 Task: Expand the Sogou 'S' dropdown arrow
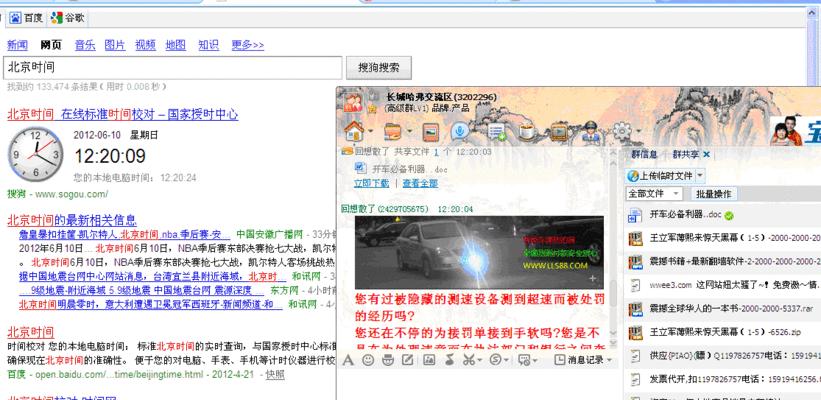tap(506, 360)
